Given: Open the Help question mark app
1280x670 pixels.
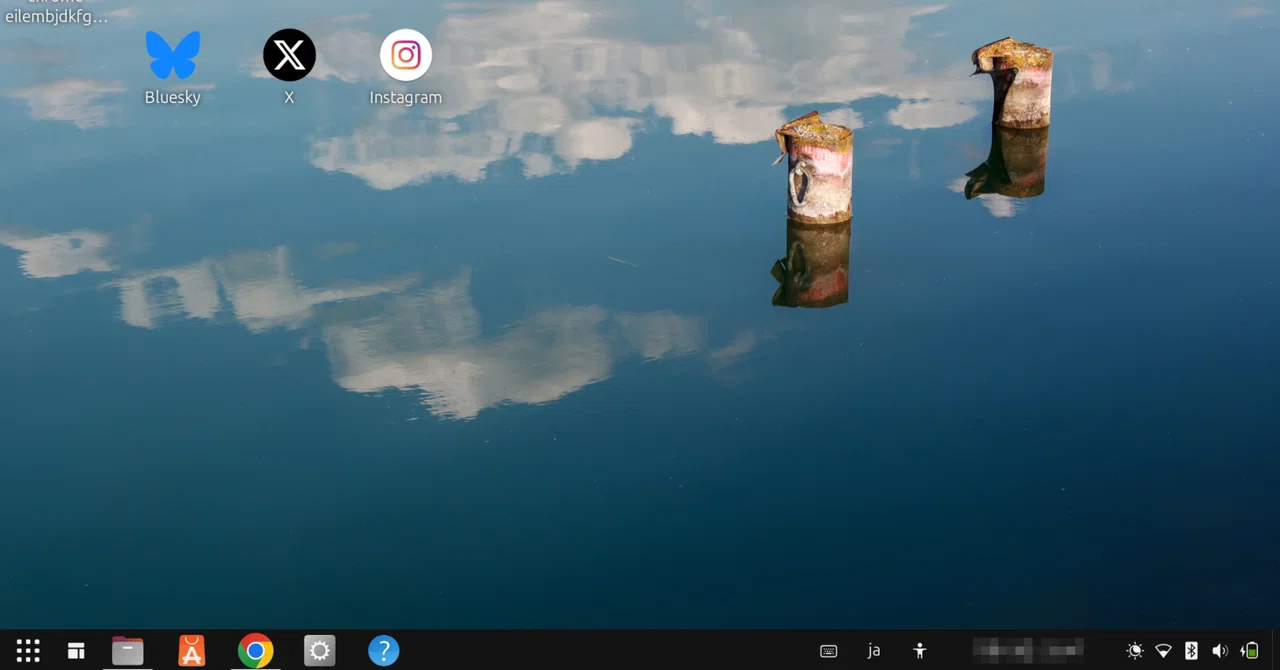Looking at the screenshot, I should coord(383,651).
